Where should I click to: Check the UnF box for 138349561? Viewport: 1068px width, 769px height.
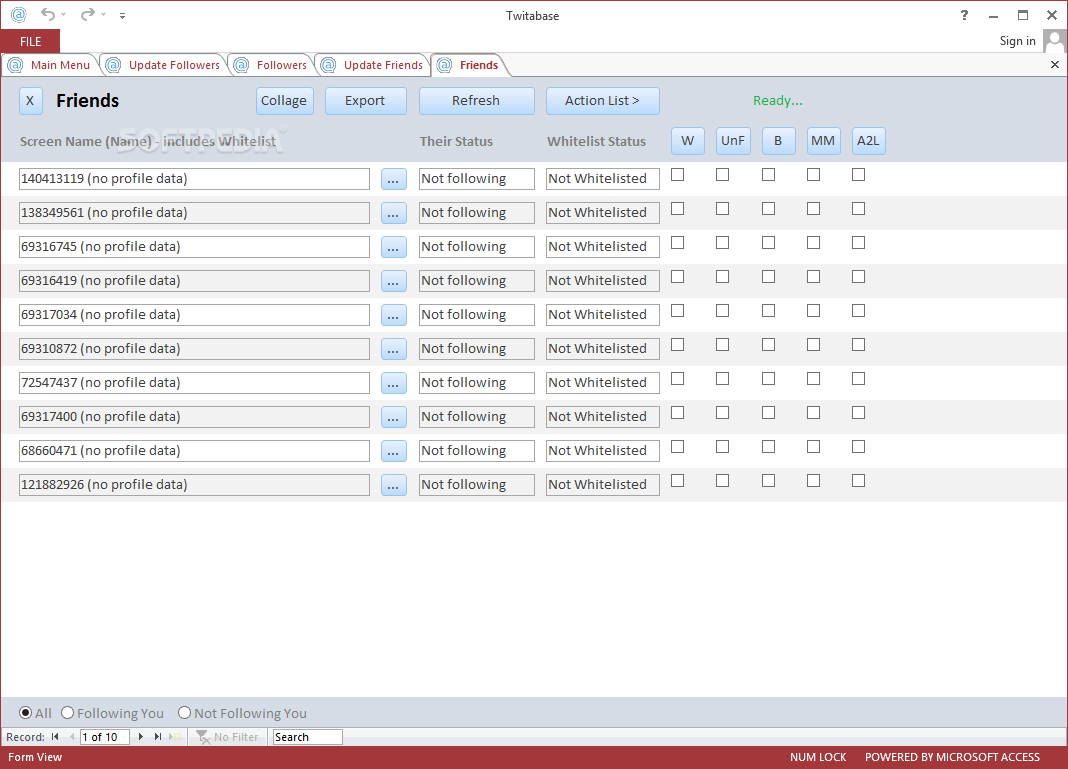click(x=723, y=209)
